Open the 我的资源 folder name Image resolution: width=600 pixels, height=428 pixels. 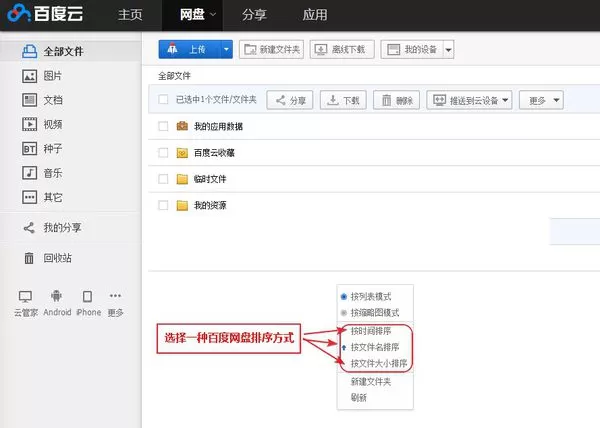210,205
